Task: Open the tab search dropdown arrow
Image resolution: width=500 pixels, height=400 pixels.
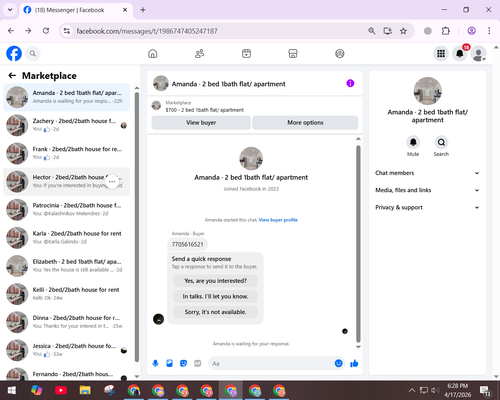Action: (x=10, y=10)
